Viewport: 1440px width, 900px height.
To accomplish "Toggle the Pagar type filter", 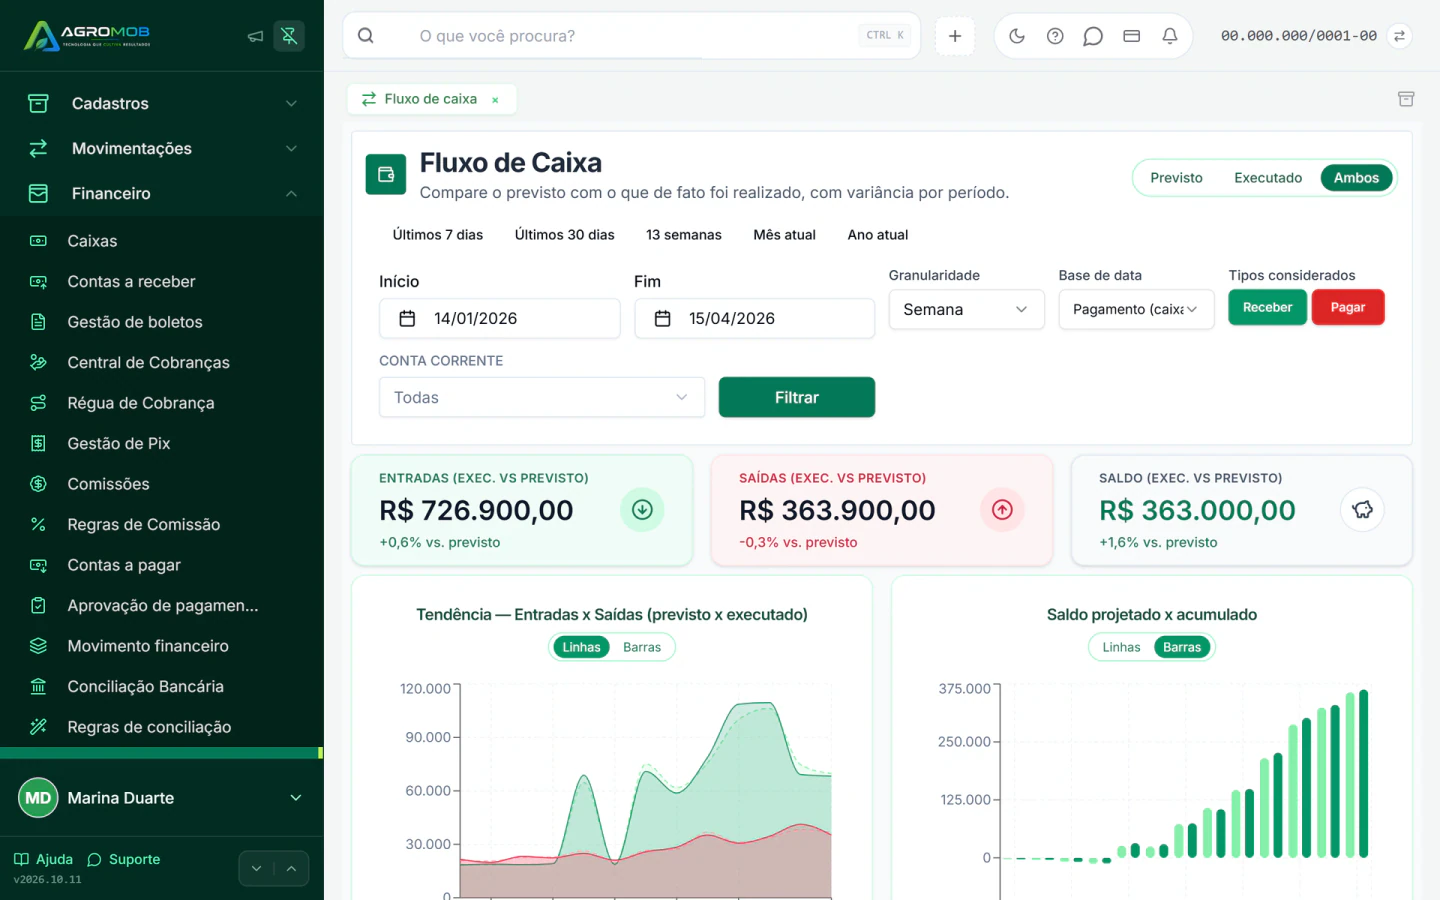I will [x=1348, y=308].
